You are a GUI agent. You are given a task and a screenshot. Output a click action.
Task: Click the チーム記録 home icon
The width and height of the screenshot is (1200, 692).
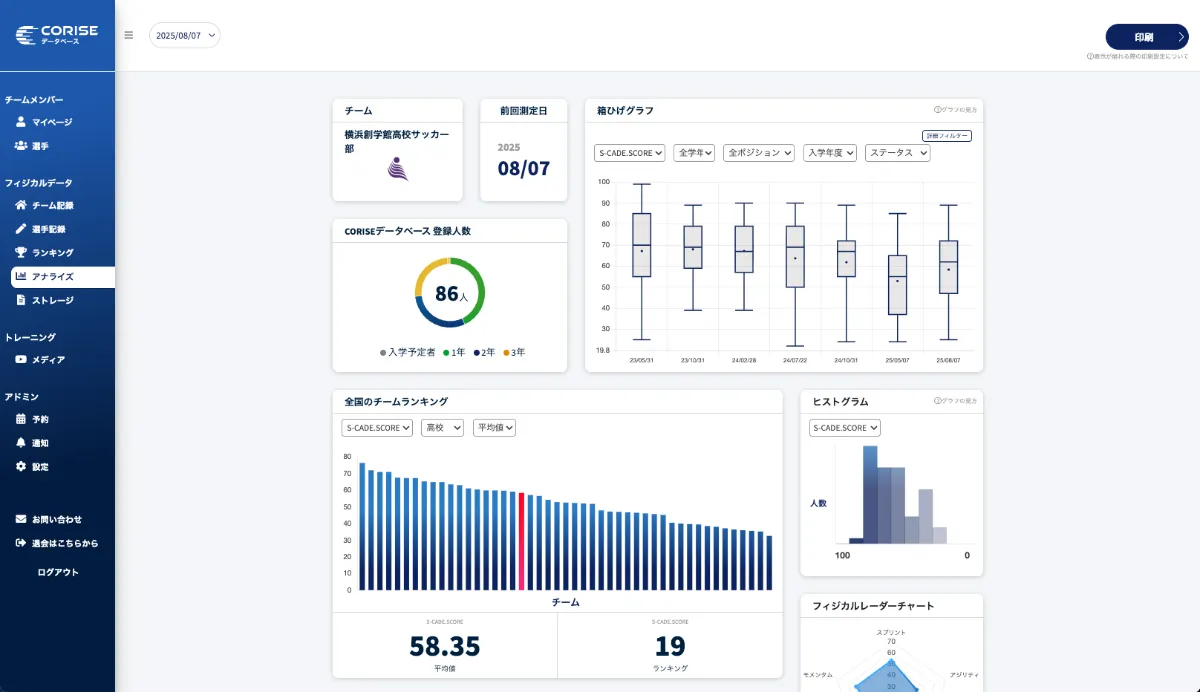pyautogui.click(x=21, y=205)
